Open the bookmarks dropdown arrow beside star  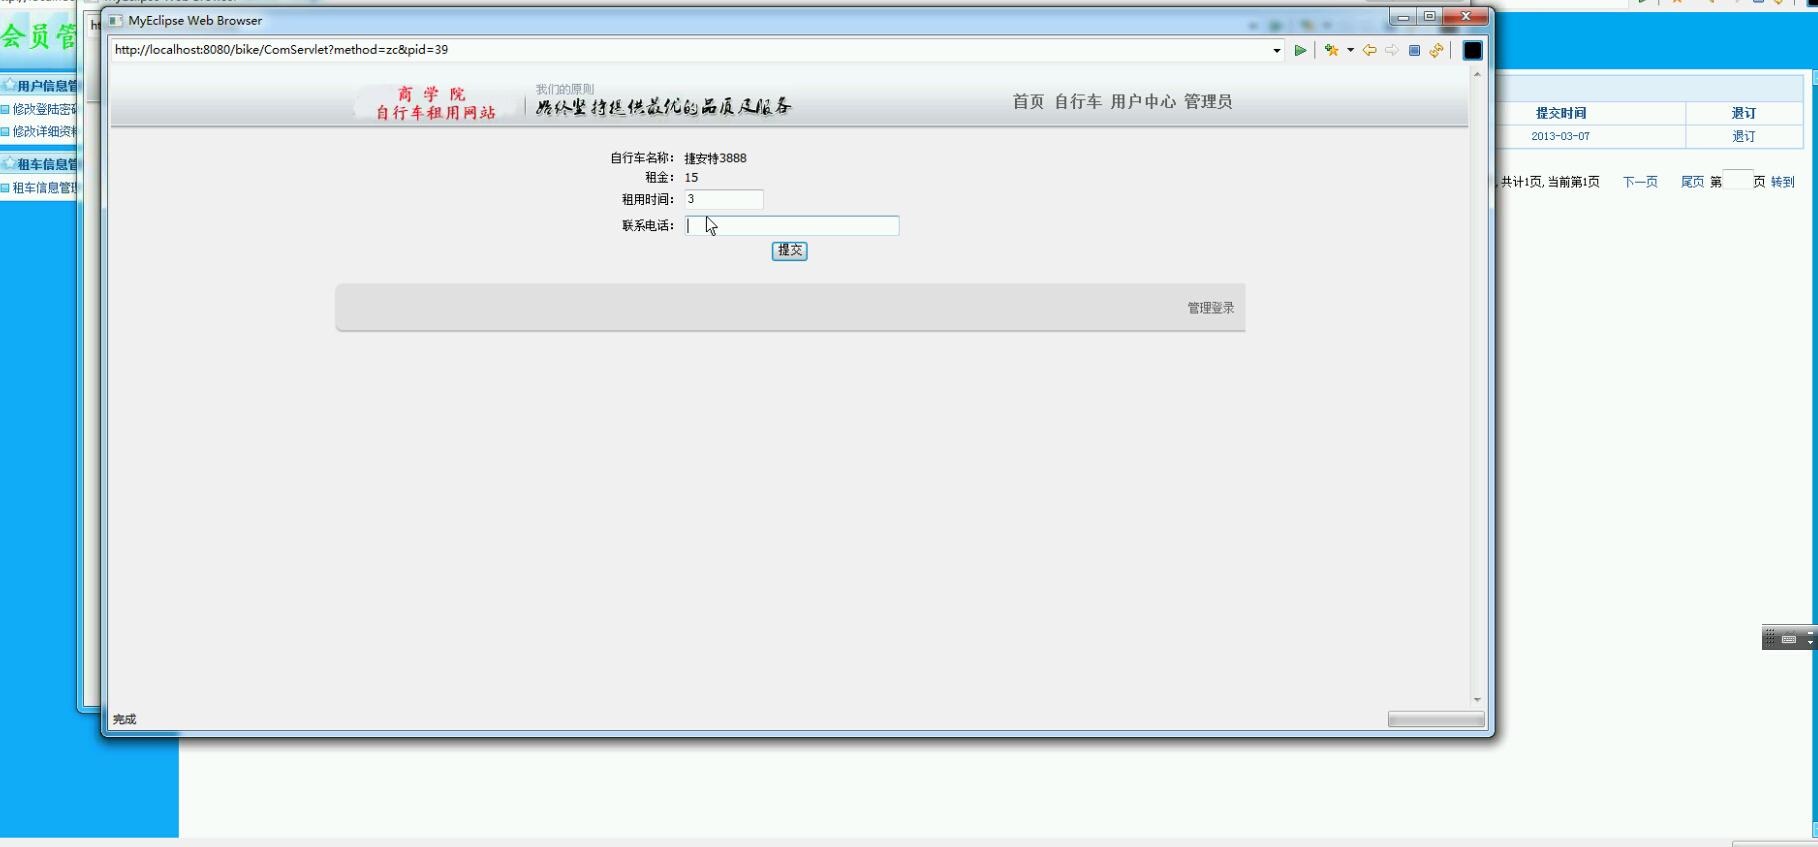pos(1350,50)
